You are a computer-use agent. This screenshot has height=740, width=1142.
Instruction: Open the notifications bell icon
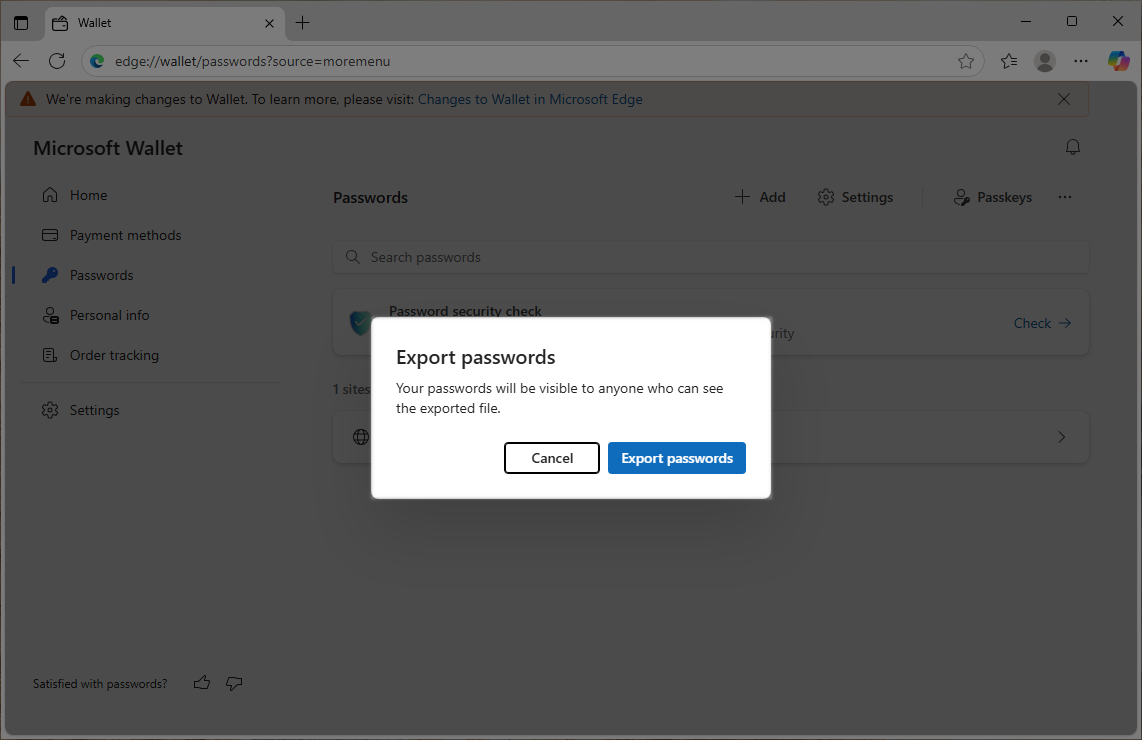1073,148
